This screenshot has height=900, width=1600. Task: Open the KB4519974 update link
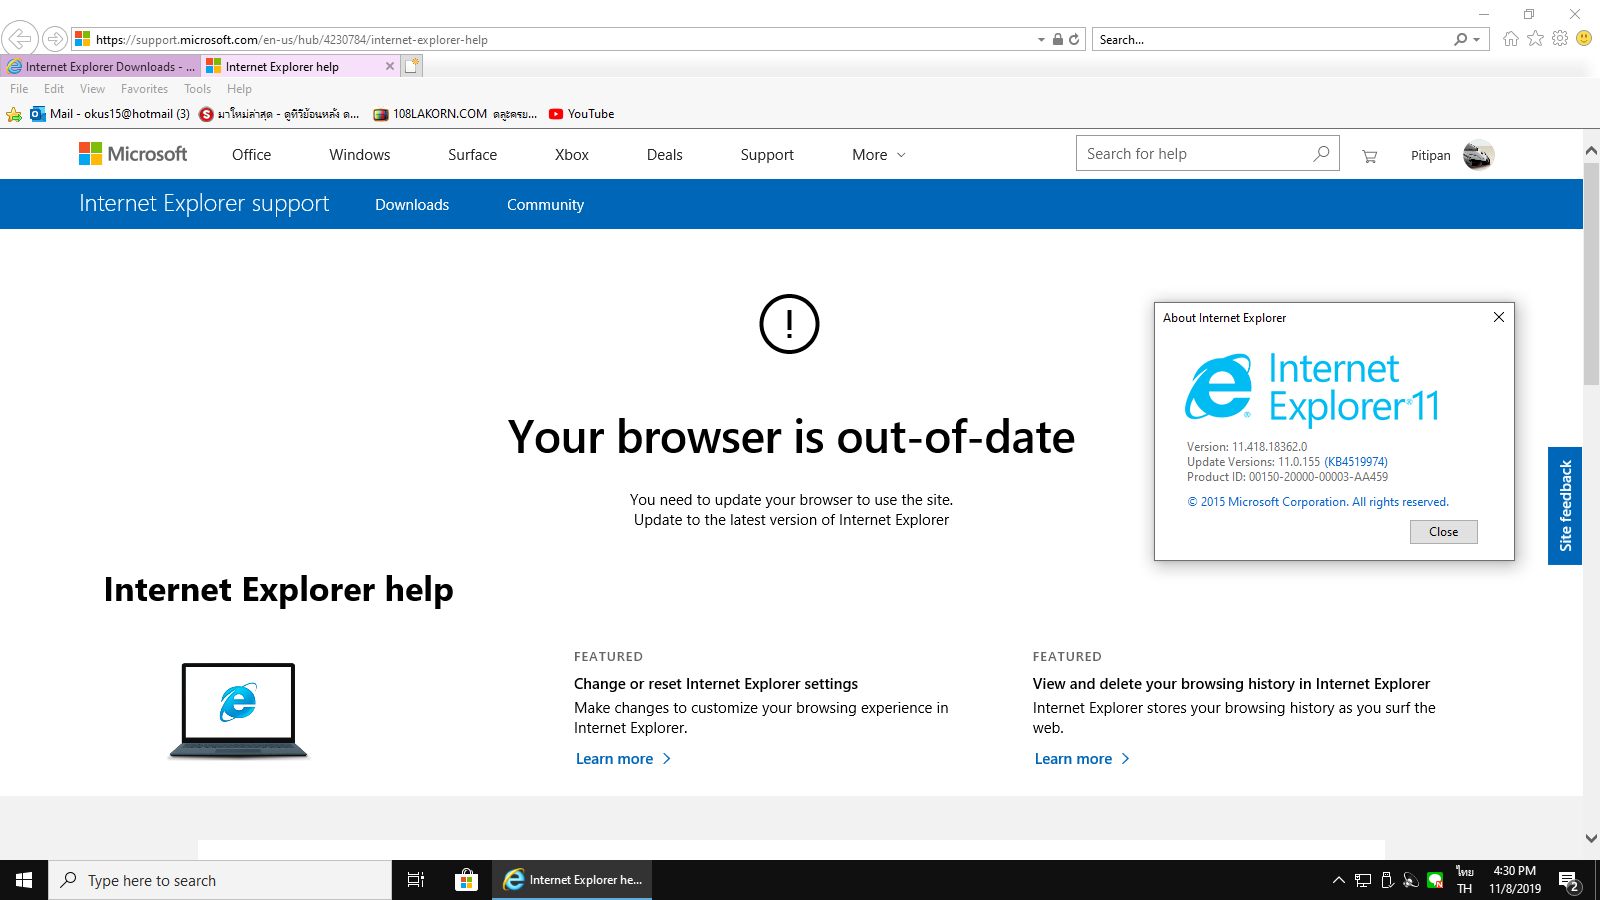point(1356,462)
